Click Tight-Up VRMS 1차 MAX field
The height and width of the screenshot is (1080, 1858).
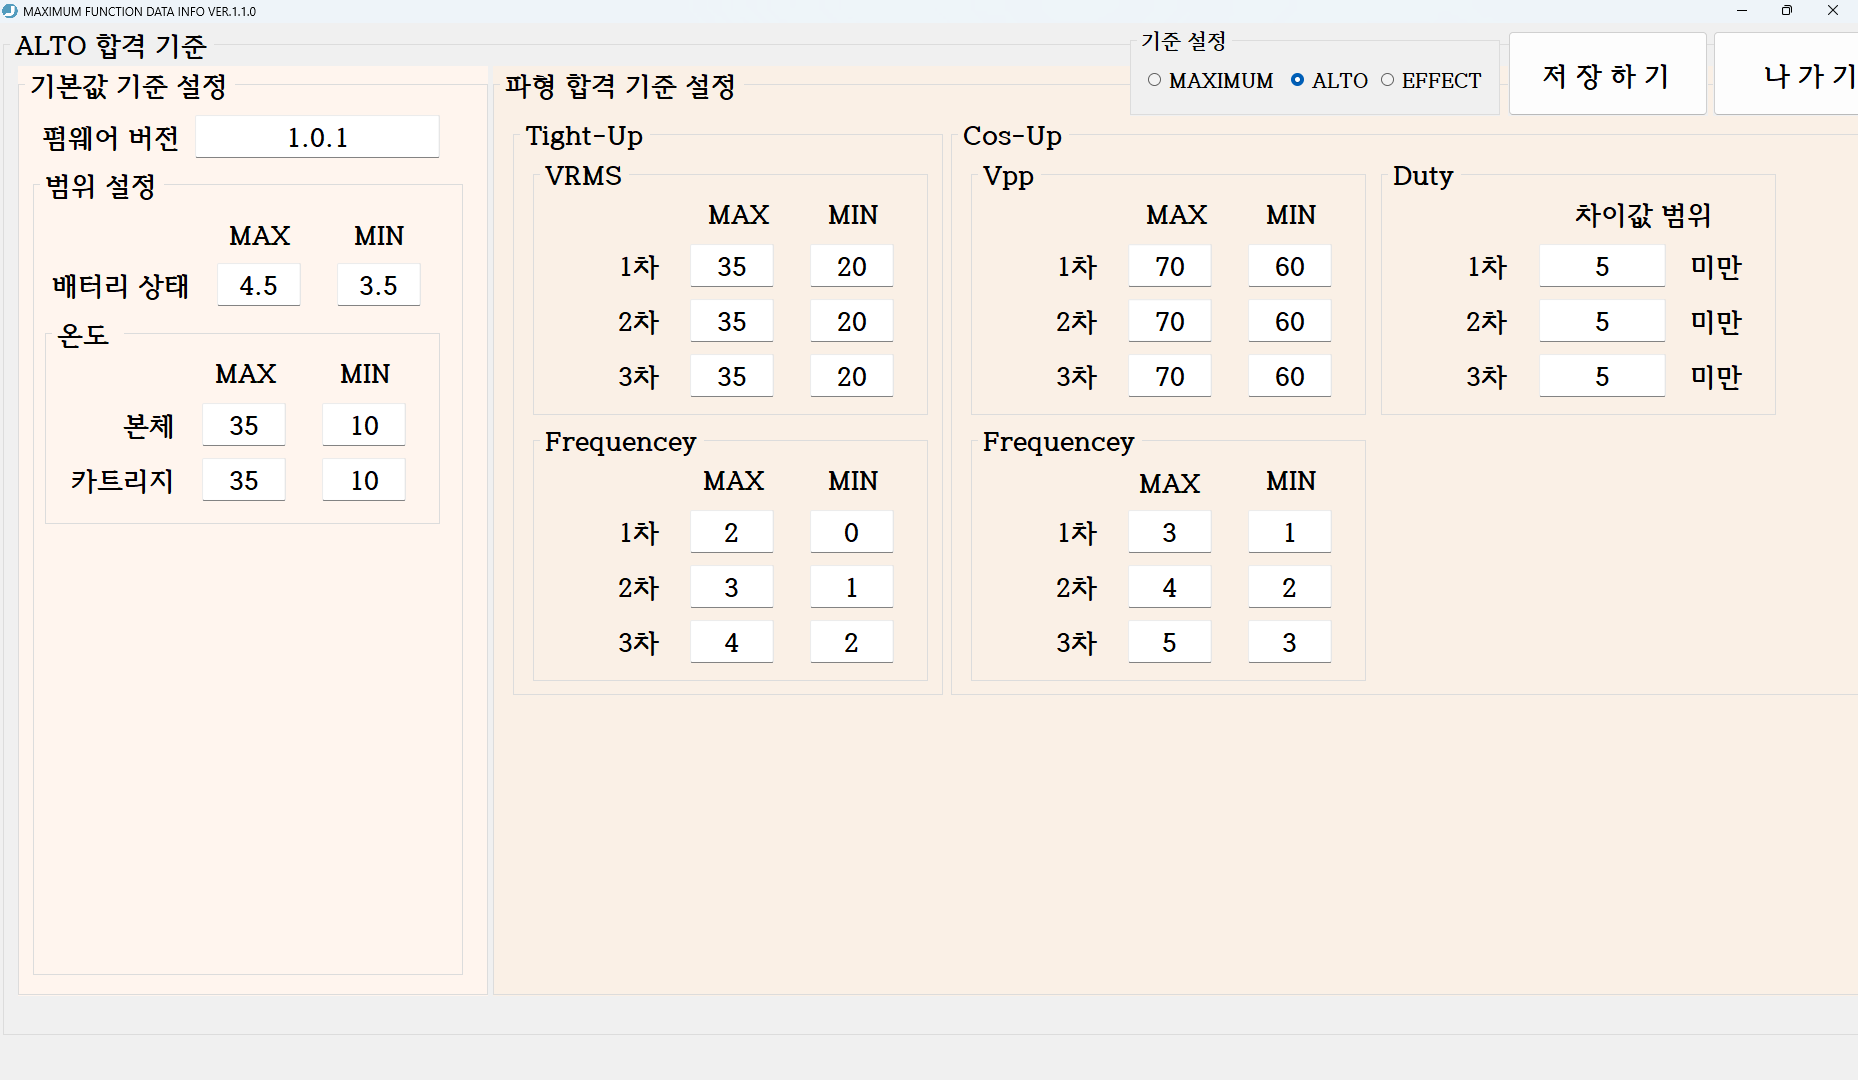point(731,267)
